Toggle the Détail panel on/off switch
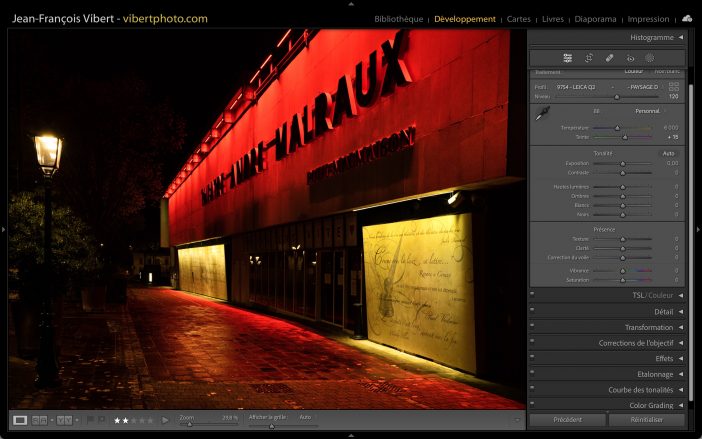702x439 pixels. pyautogui.click(x=532, y=311)
